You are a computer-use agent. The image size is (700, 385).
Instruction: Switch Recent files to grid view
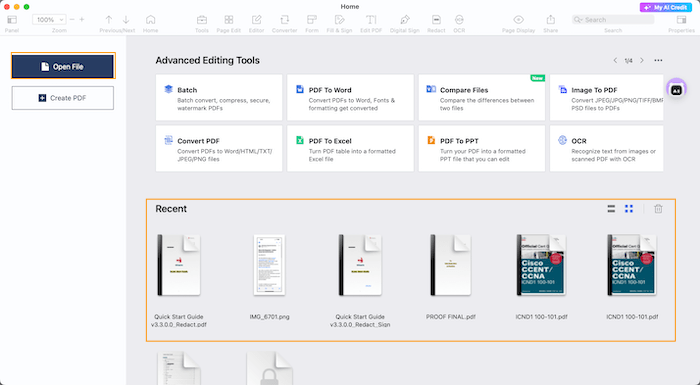point(629,209)
